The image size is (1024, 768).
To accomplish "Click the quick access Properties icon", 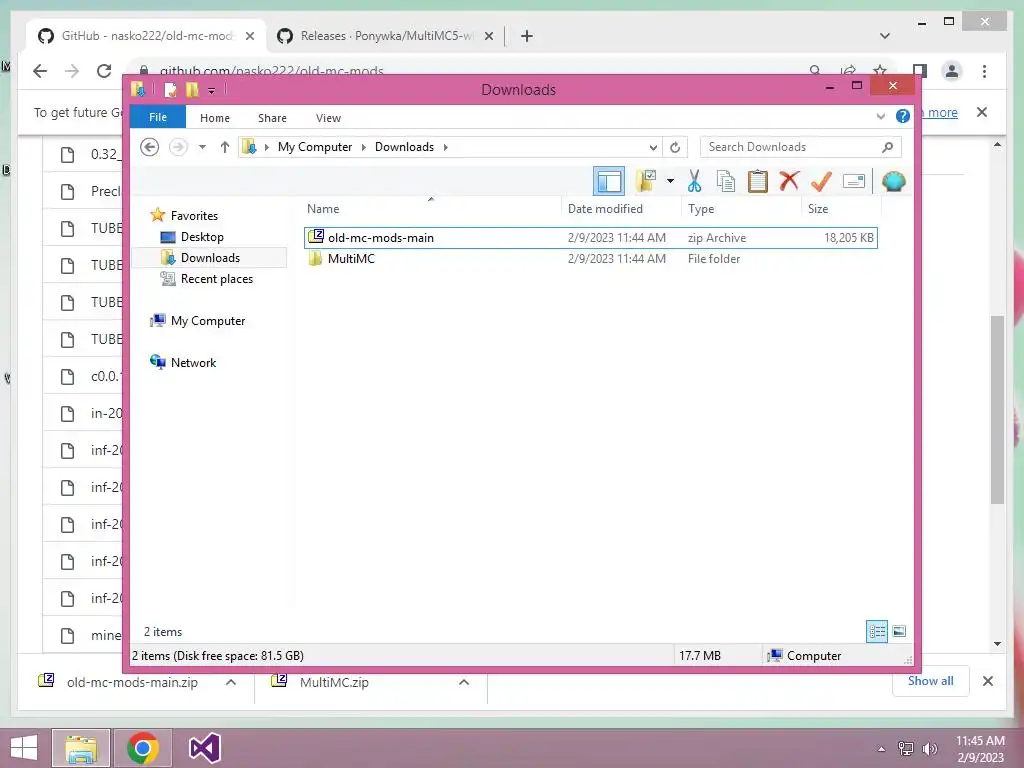I will (170, 89).
